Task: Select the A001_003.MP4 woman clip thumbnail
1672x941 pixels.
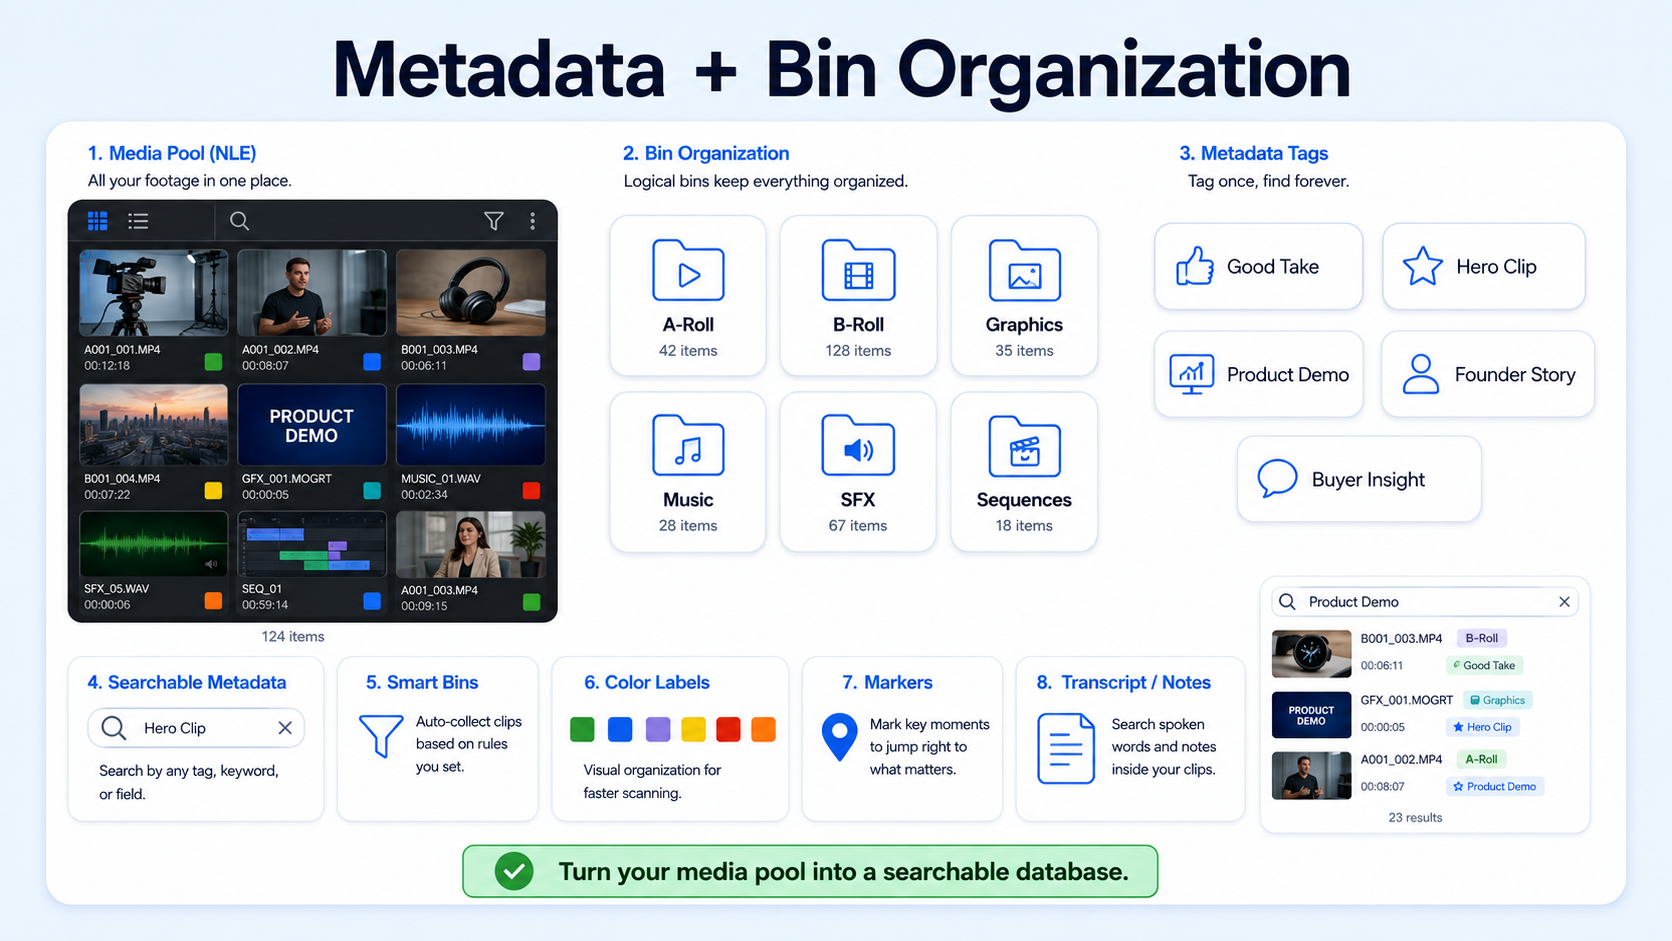Action: [471, 544]
